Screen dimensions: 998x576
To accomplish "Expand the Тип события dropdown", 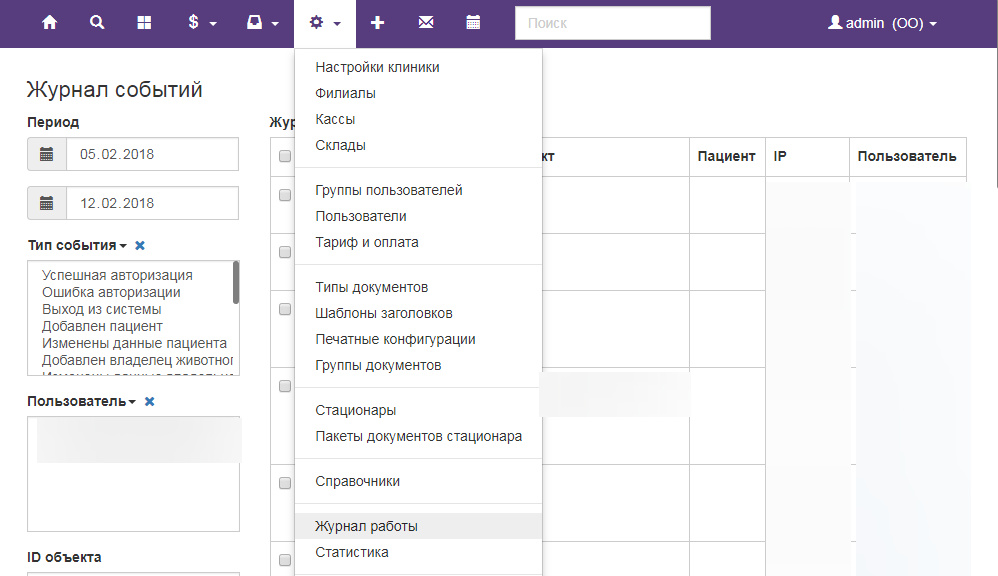I will pyautogui.click(x=77, y=245).
